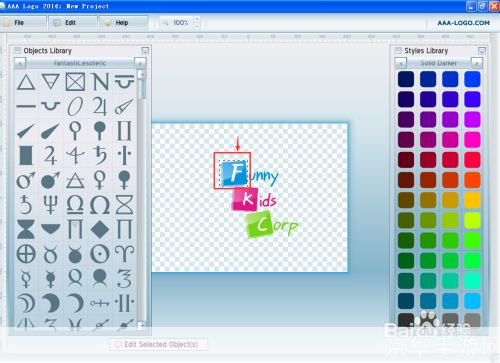Choose the trident Neptune symbol
This screenshot has width=500, height=363.
click(x=50, y=205)
